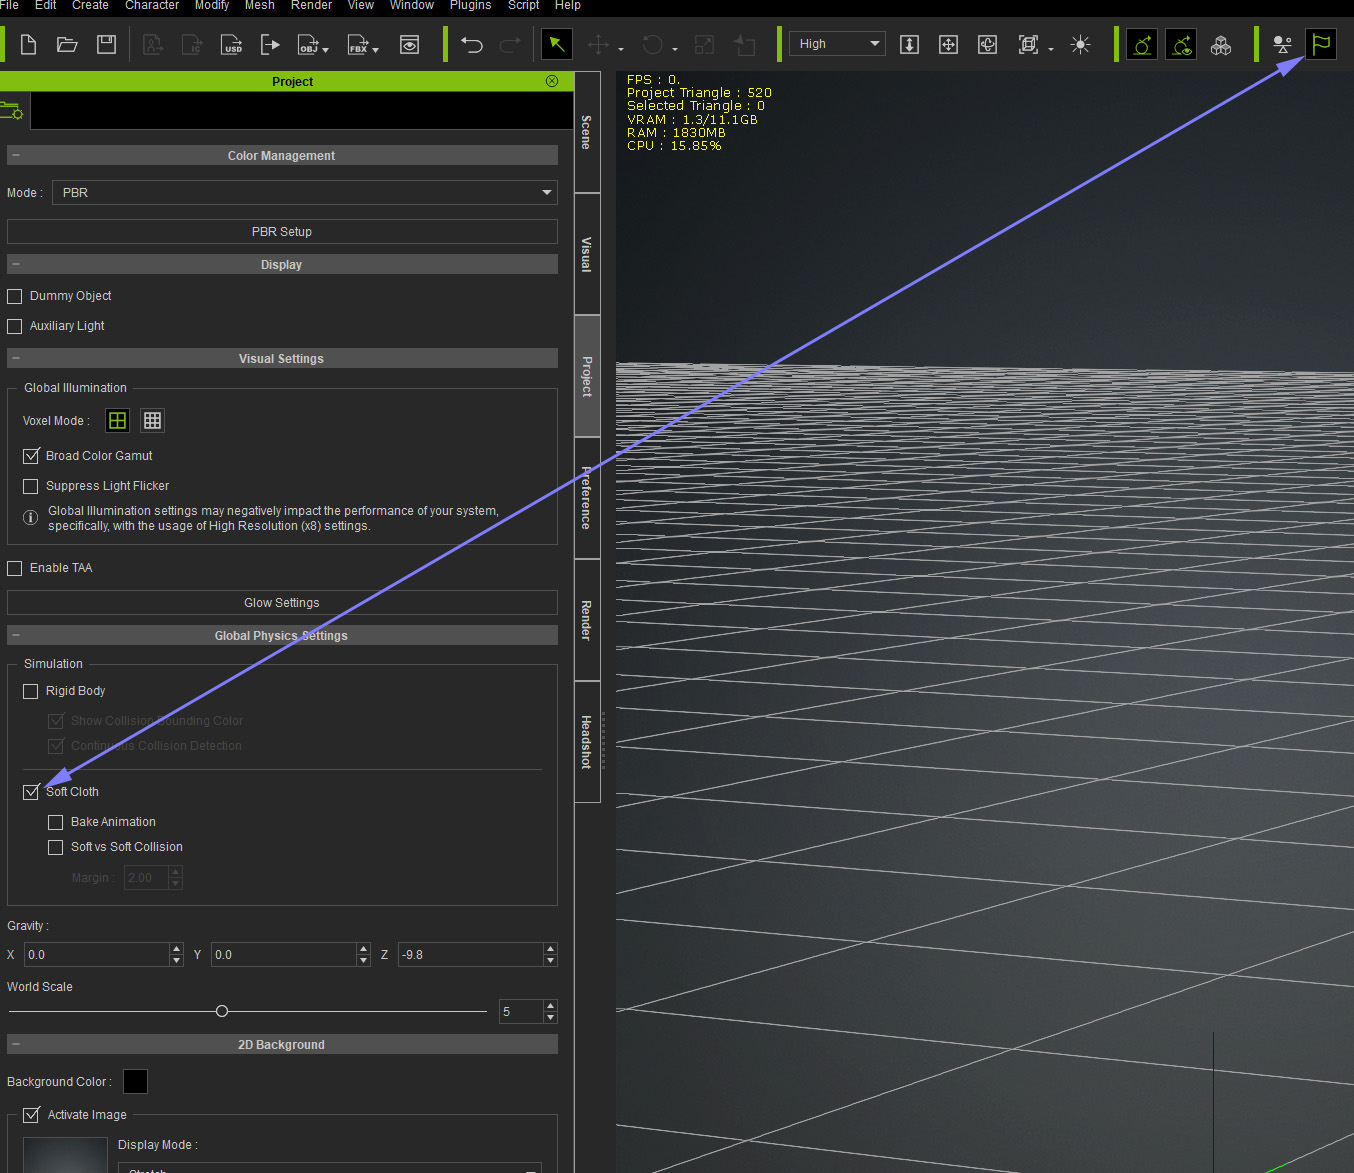Viewport: 1354px width, 1173px height.
Task: Check Suppress Light Flicker
Action: [31, 486]
